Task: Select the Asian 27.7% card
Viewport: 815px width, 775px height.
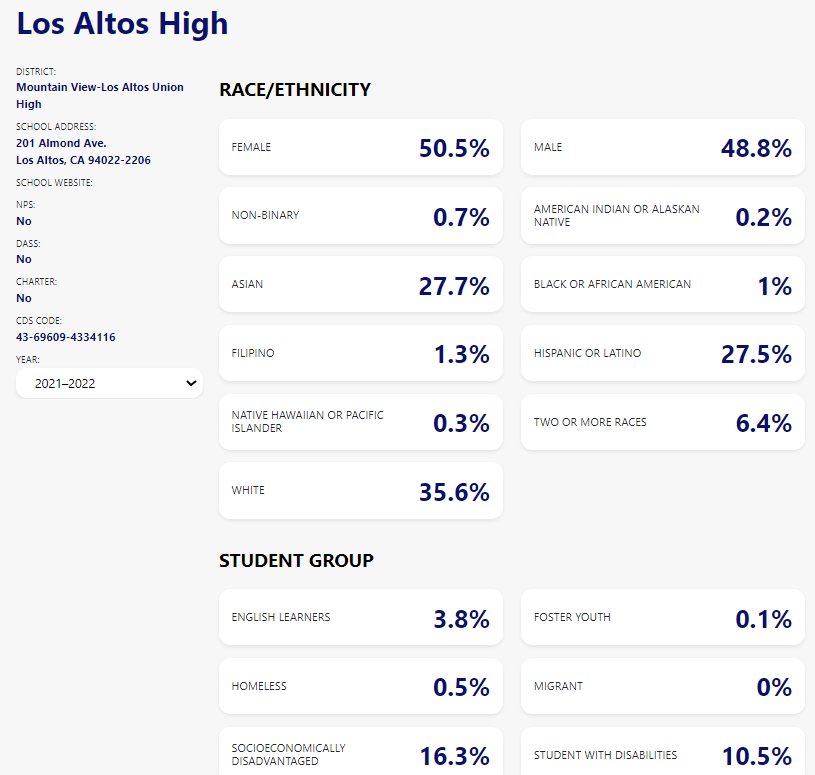Action: (x=360, y=285)
